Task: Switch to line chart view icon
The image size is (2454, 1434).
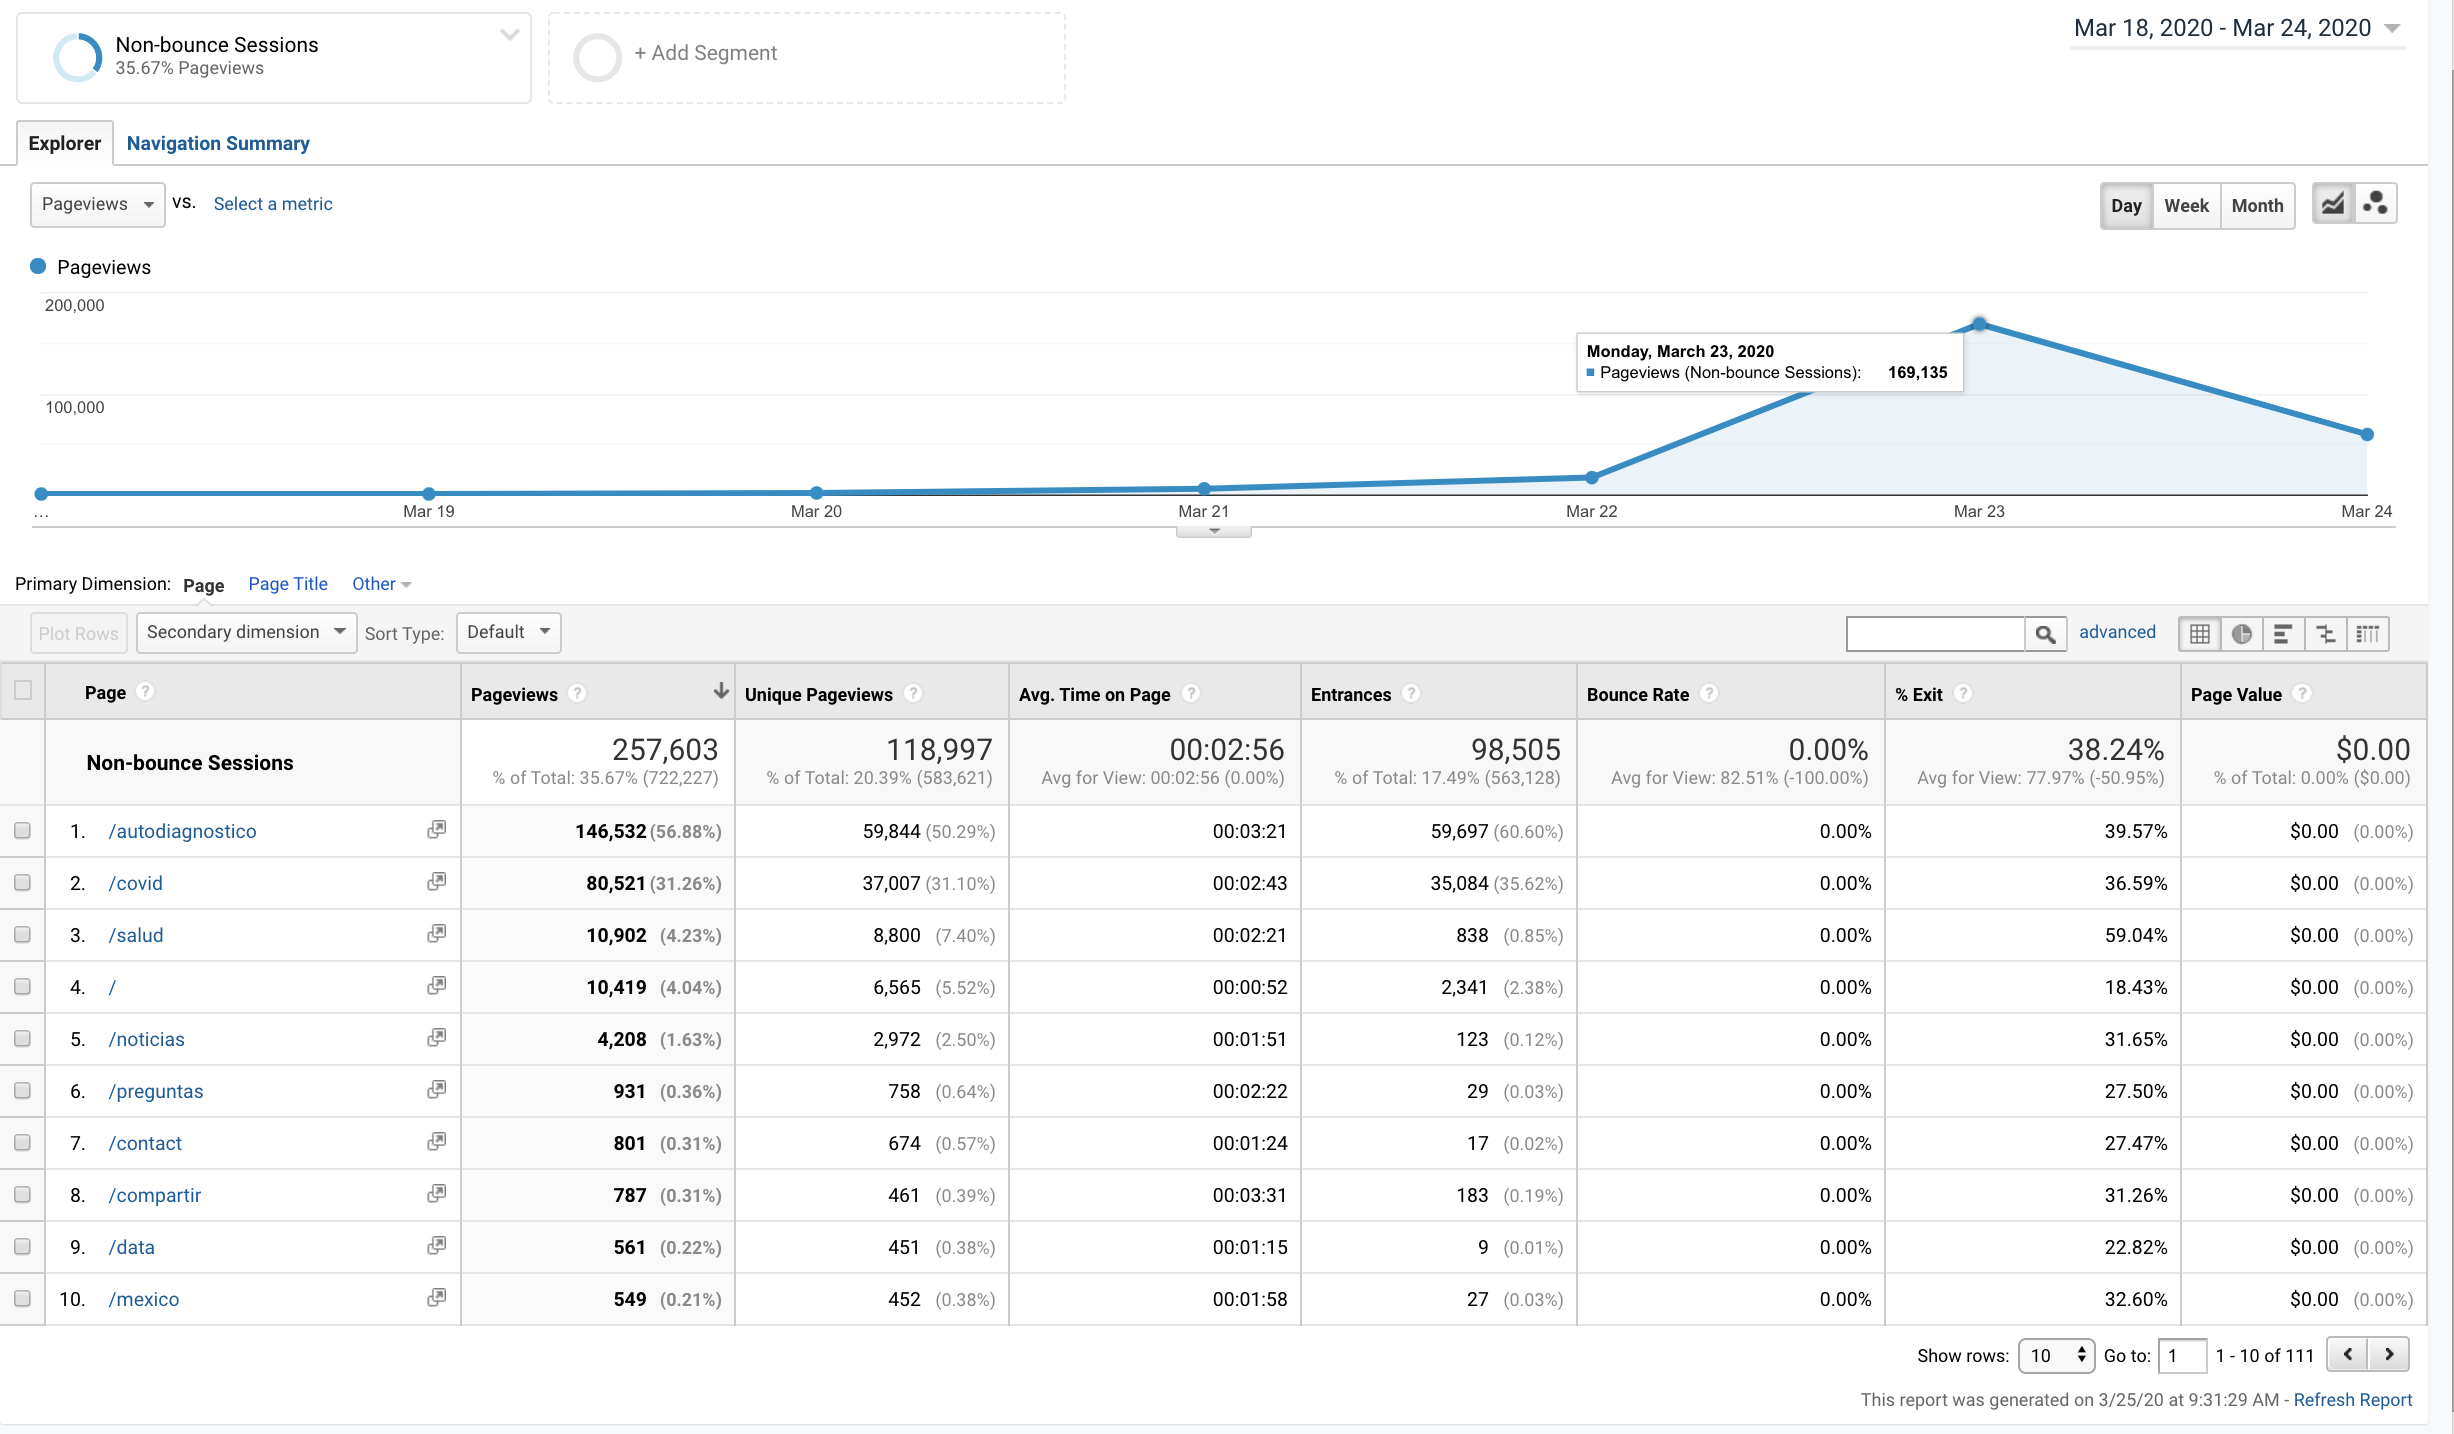Action: (x=2332, y=205)
